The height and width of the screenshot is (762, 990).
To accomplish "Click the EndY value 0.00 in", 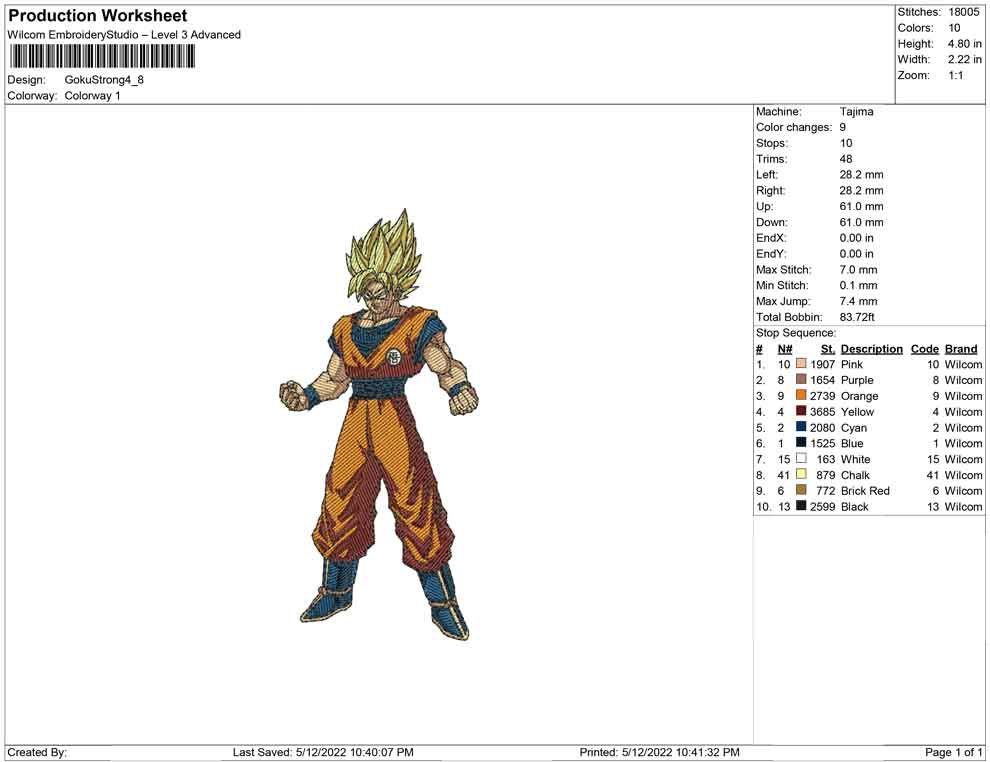I will (856, 254).
